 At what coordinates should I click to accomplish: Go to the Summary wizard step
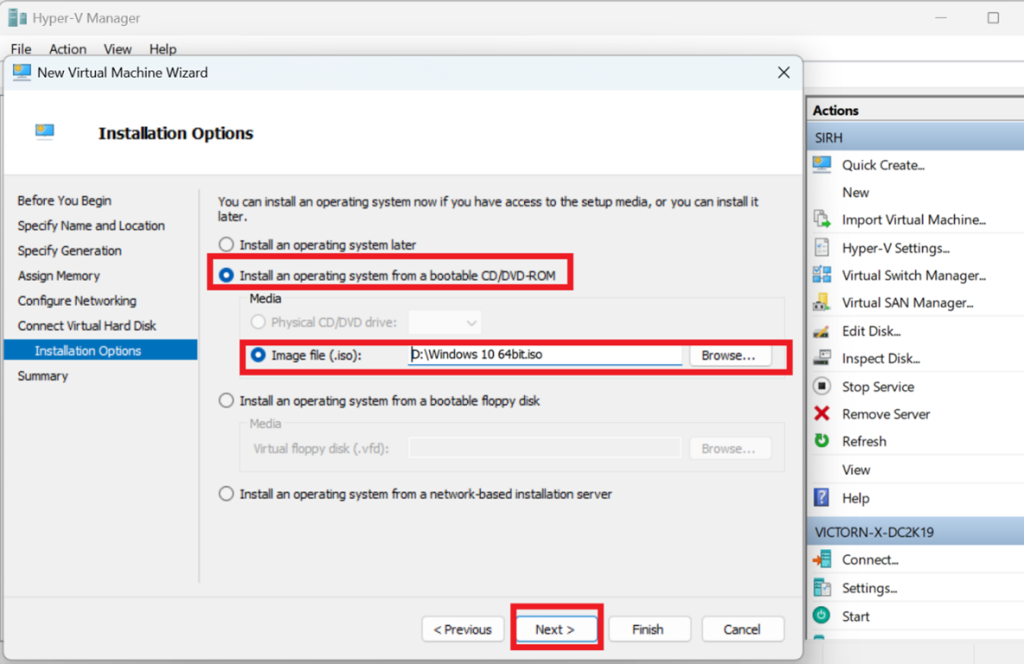click(43, 376)
